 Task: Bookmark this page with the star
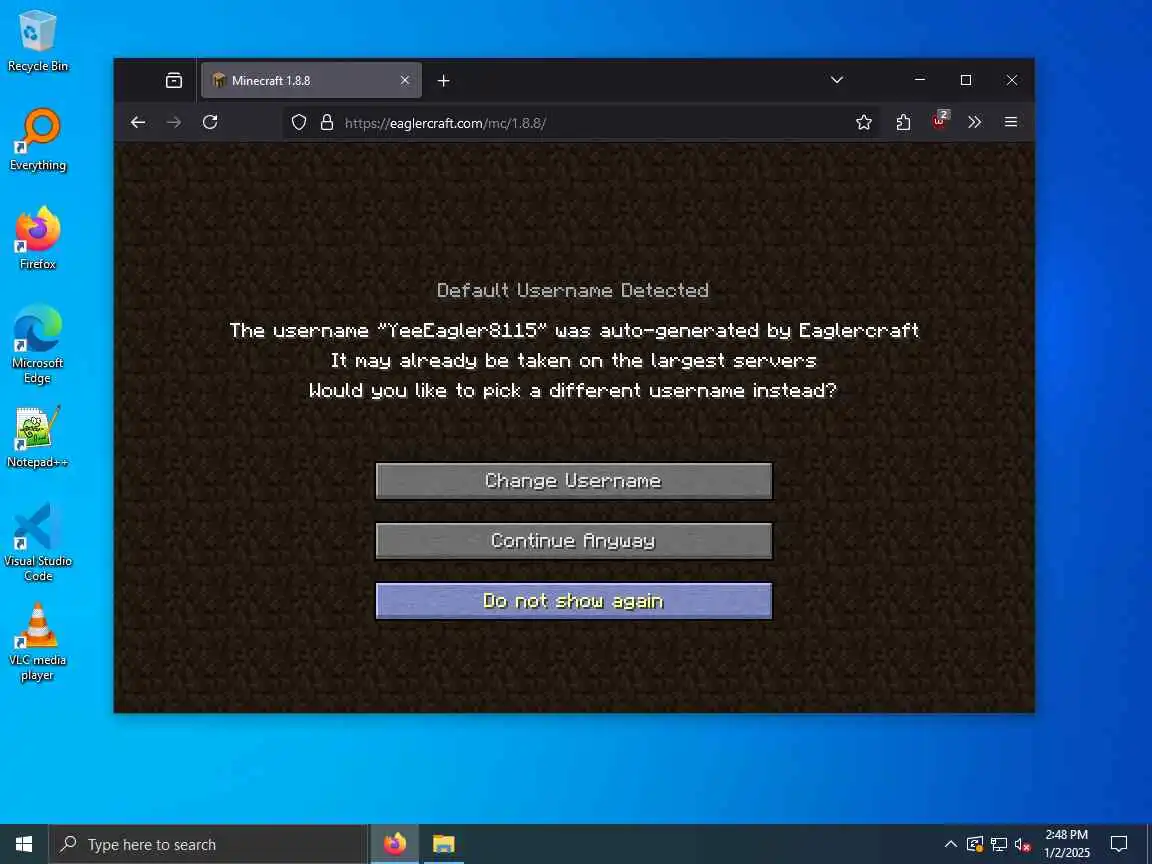[x=864, y=123]
